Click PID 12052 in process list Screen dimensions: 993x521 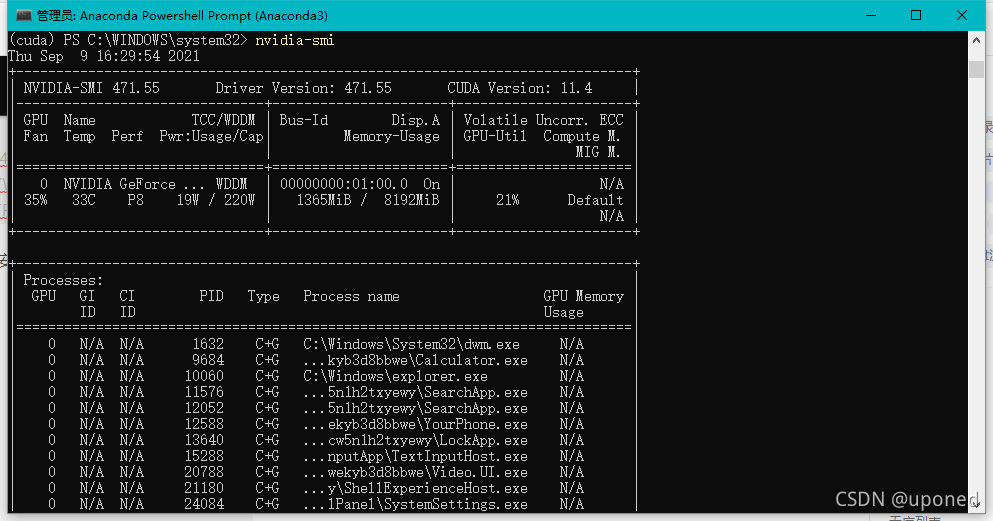(x=204, y=408)
